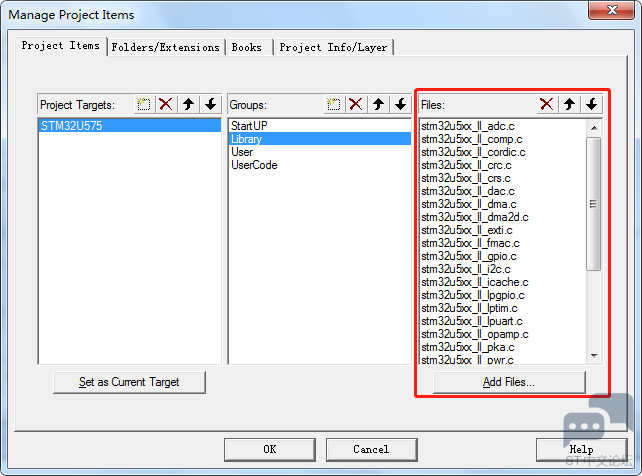Click the Add Files... button
This screenshot has width=642, height=476.
[509, 382]
